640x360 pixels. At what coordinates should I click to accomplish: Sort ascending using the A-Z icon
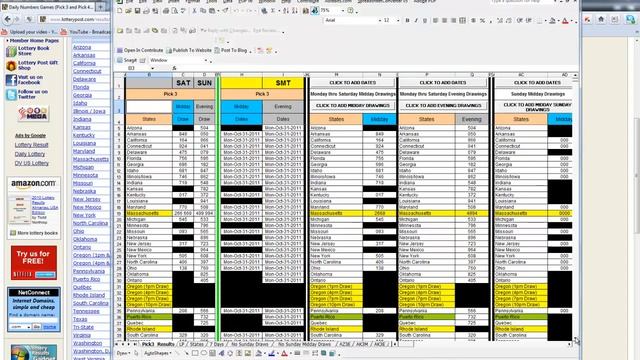(286, 11)
